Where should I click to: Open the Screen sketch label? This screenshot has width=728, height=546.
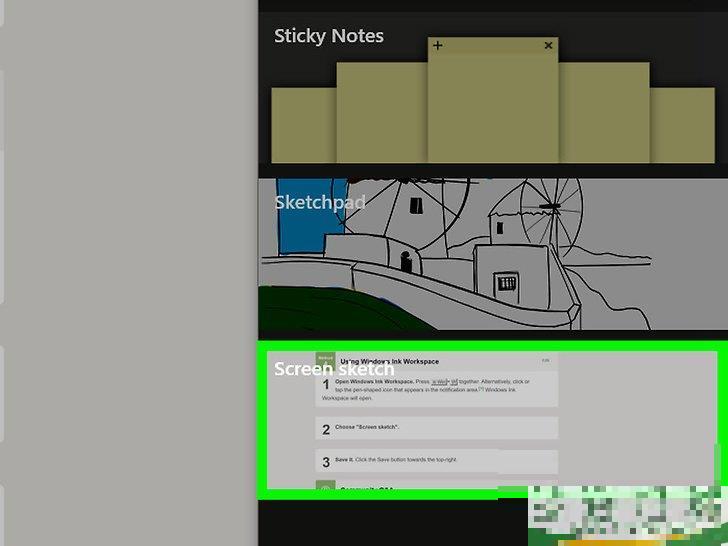click(x=334, y=369)
